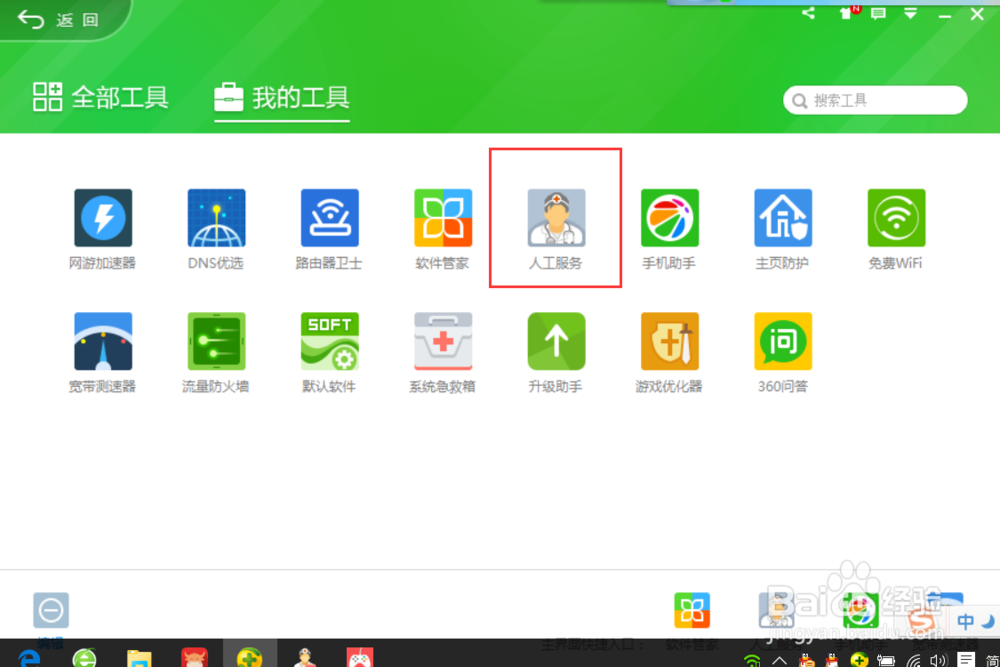Viewport: 1000px width, 667px height.
Task: Open the 默认软件 settings tool
Action: (x=330, y=341)
